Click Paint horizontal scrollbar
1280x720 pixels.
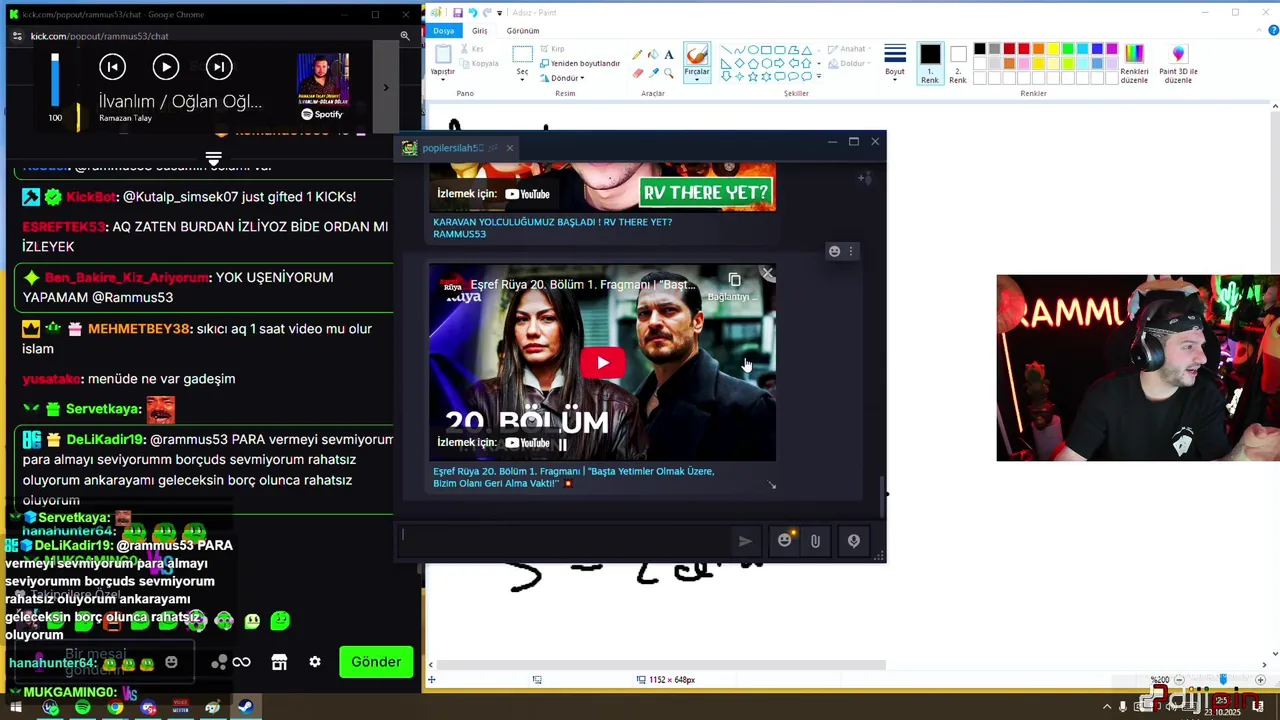tap(660, 665)
